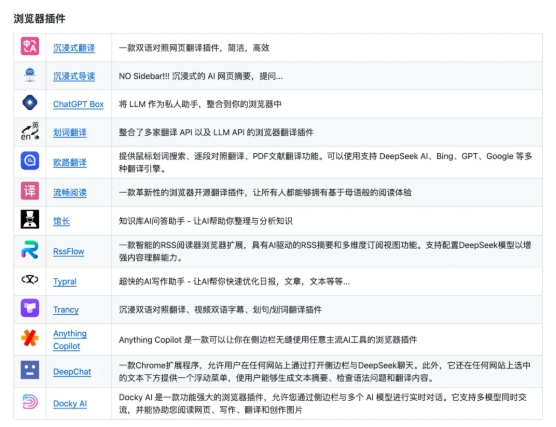Click the pink 译 icon for 流畅阅读
This screenshot has height=427, width=556.
pyautogui.click(x=30, y=191)
